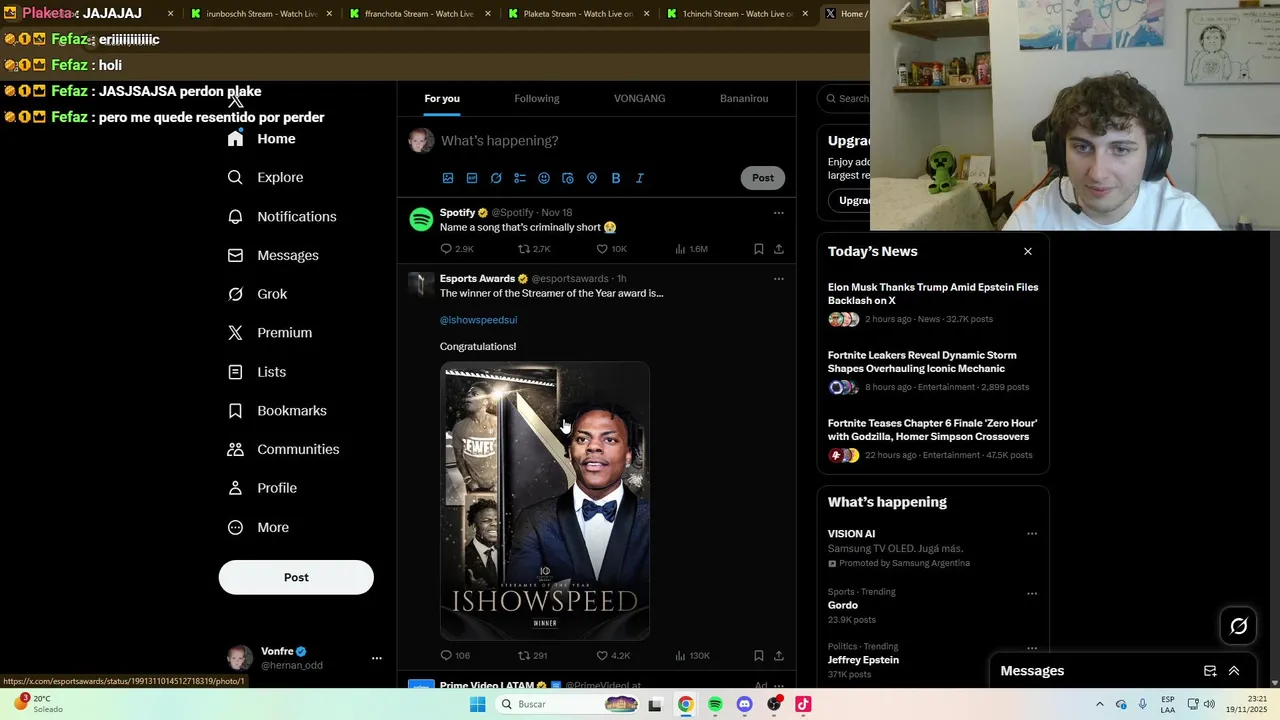
Task: Open Spotify from the Windows taskbar
Action: click(715, 704)
